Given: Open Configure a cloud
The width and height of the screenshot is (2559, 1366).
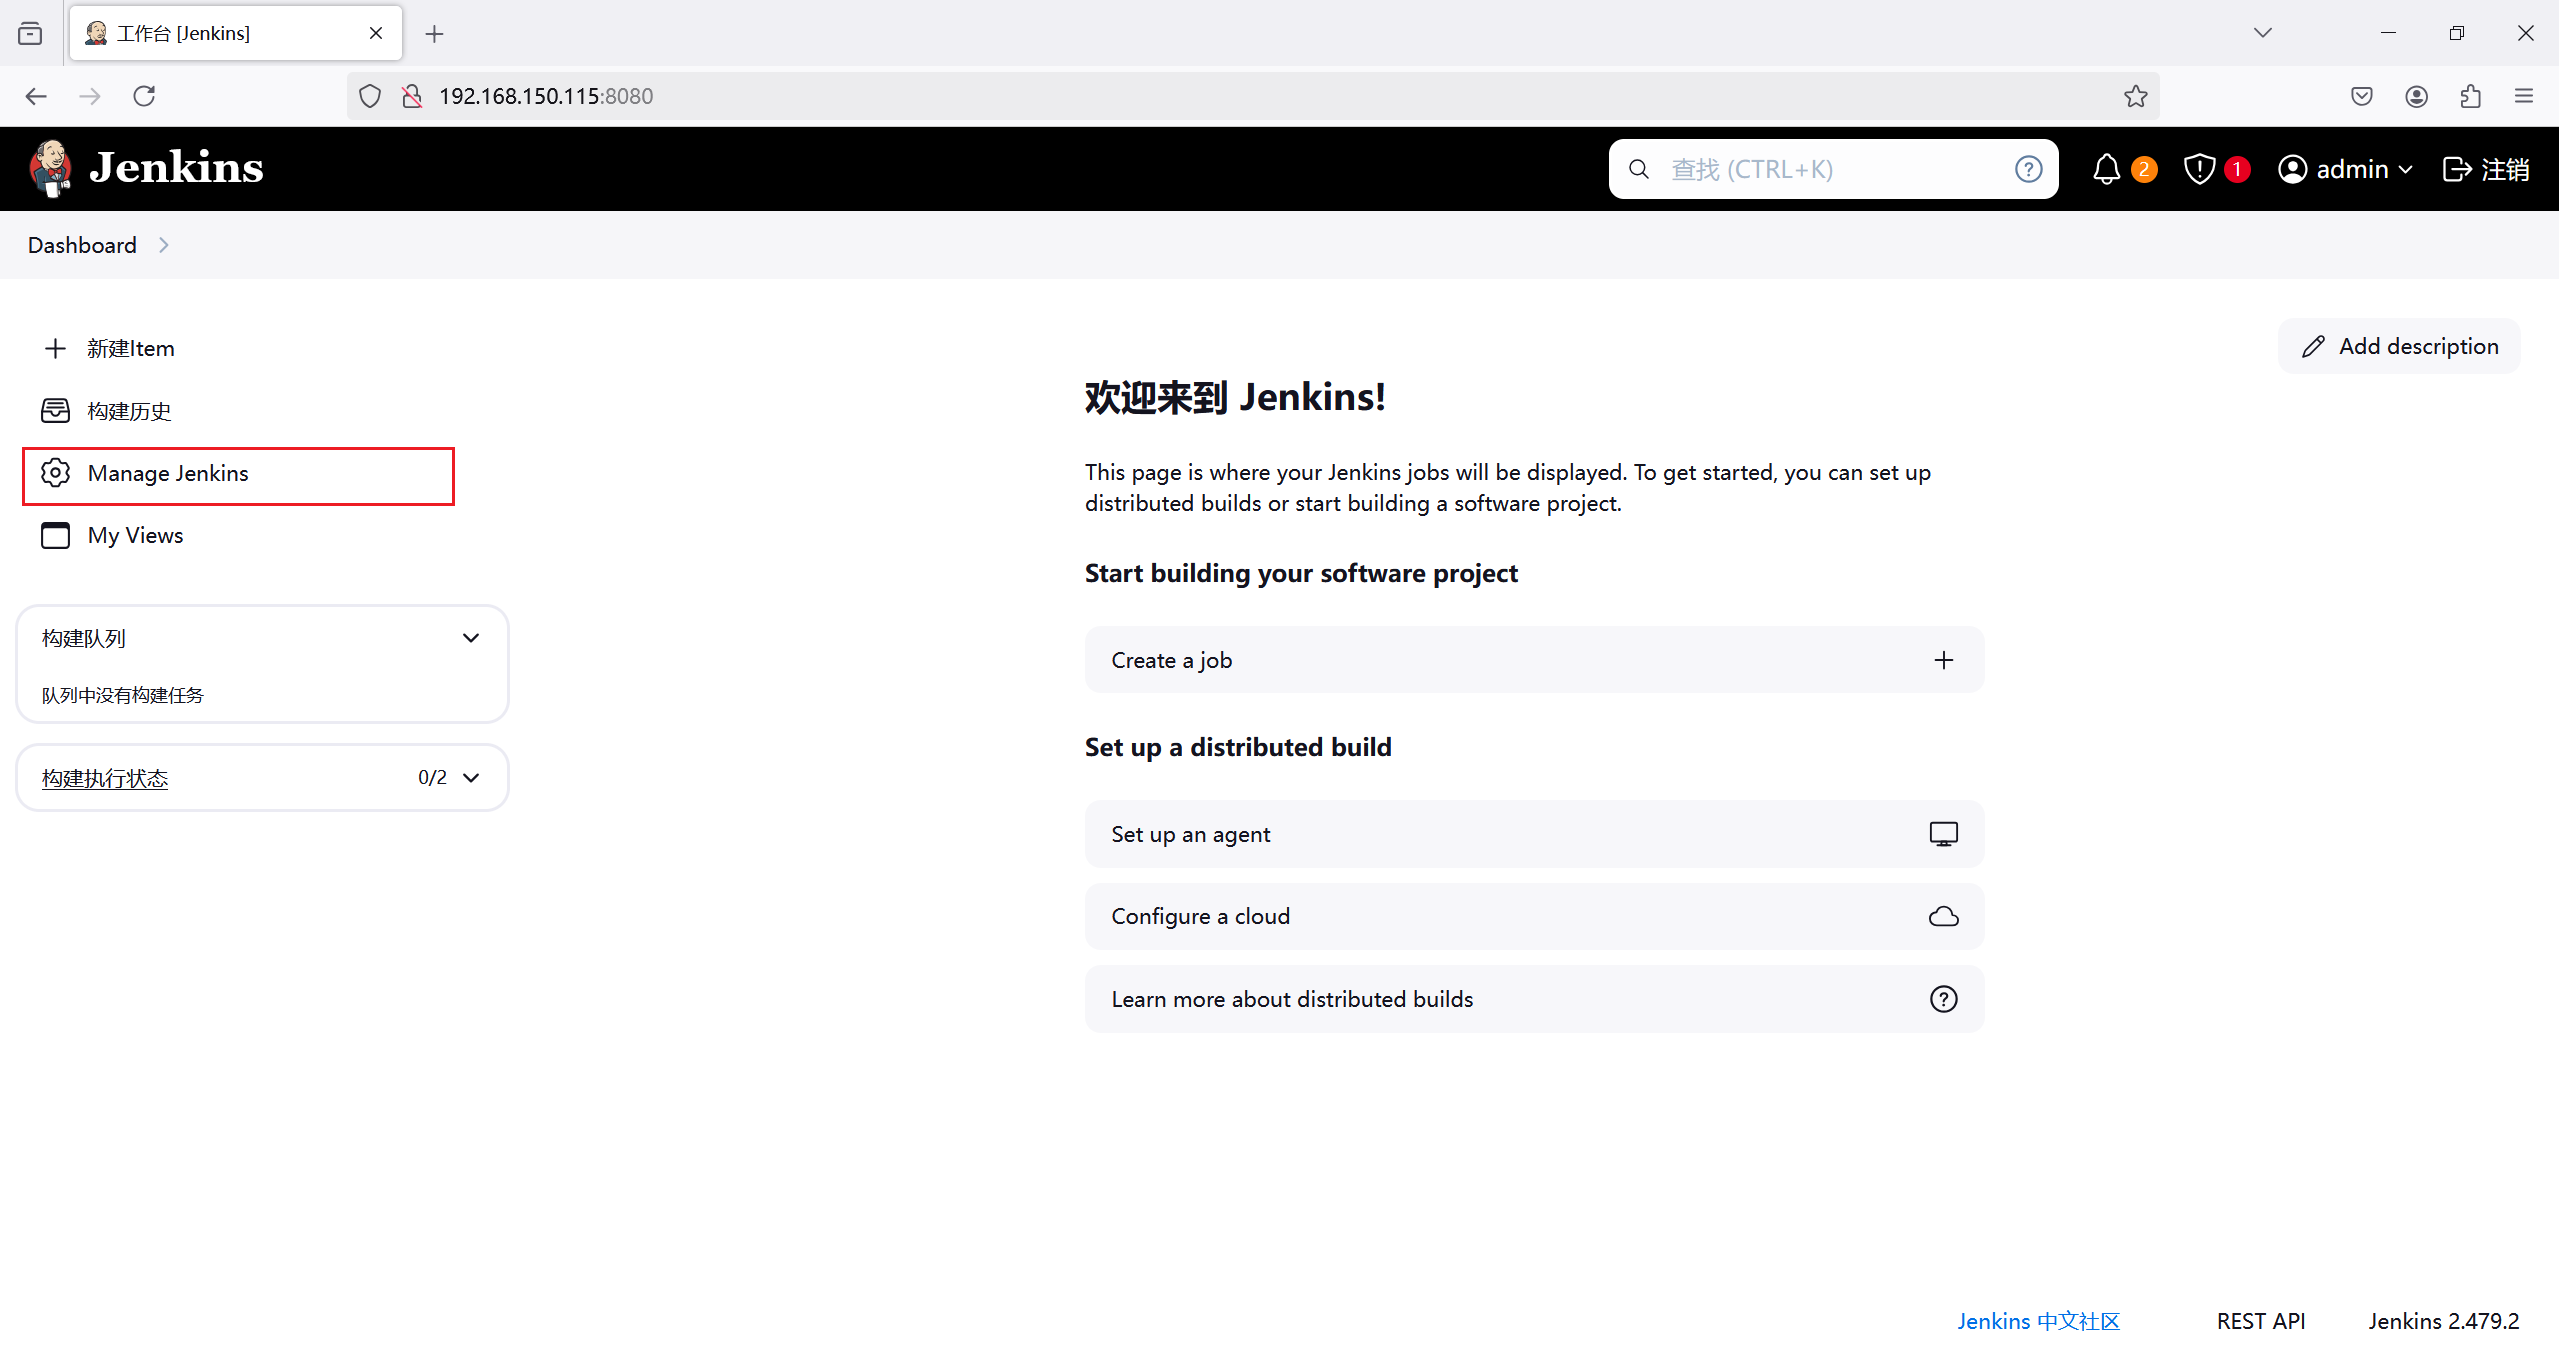Looking at the screenshot, I should [x=1534, y=916].
